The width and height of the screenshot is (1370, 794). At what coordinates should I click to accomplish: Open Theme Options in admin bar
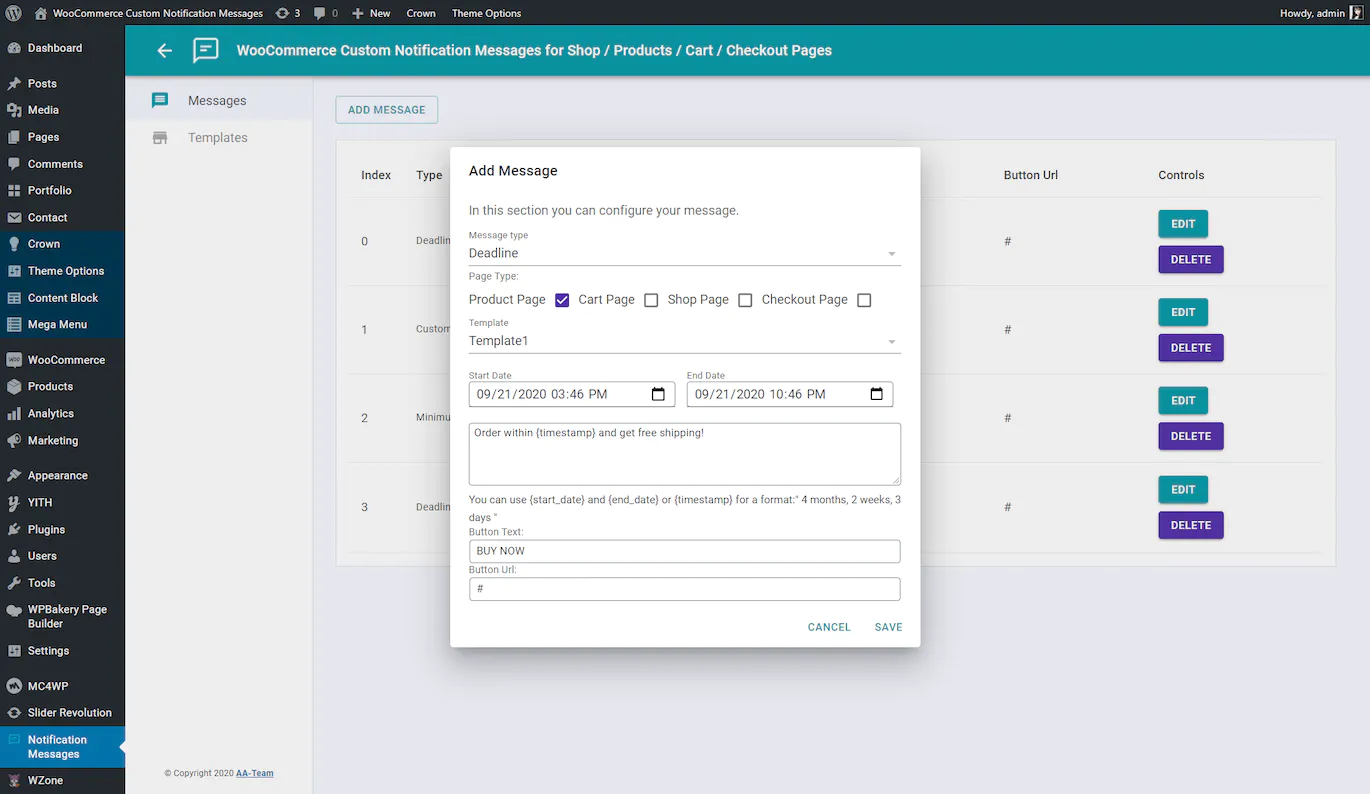point(486,13)
